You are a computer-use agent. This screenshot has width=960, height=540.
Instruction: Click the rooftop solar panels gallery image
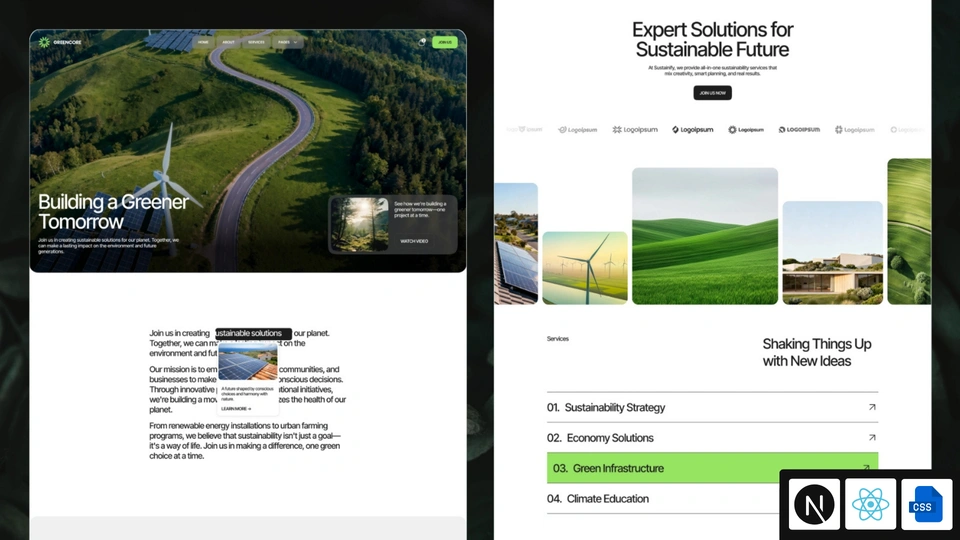pyautogui.click(x=516, y=243)
